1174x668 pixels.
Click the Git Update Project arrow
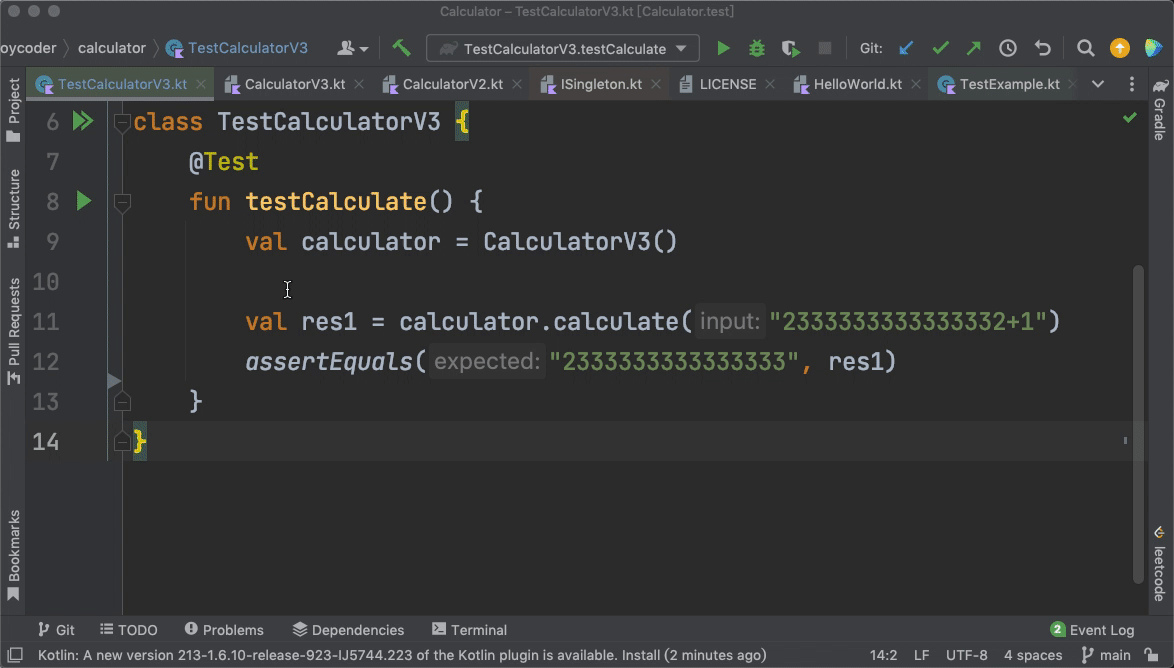click(x=906, y=48)
